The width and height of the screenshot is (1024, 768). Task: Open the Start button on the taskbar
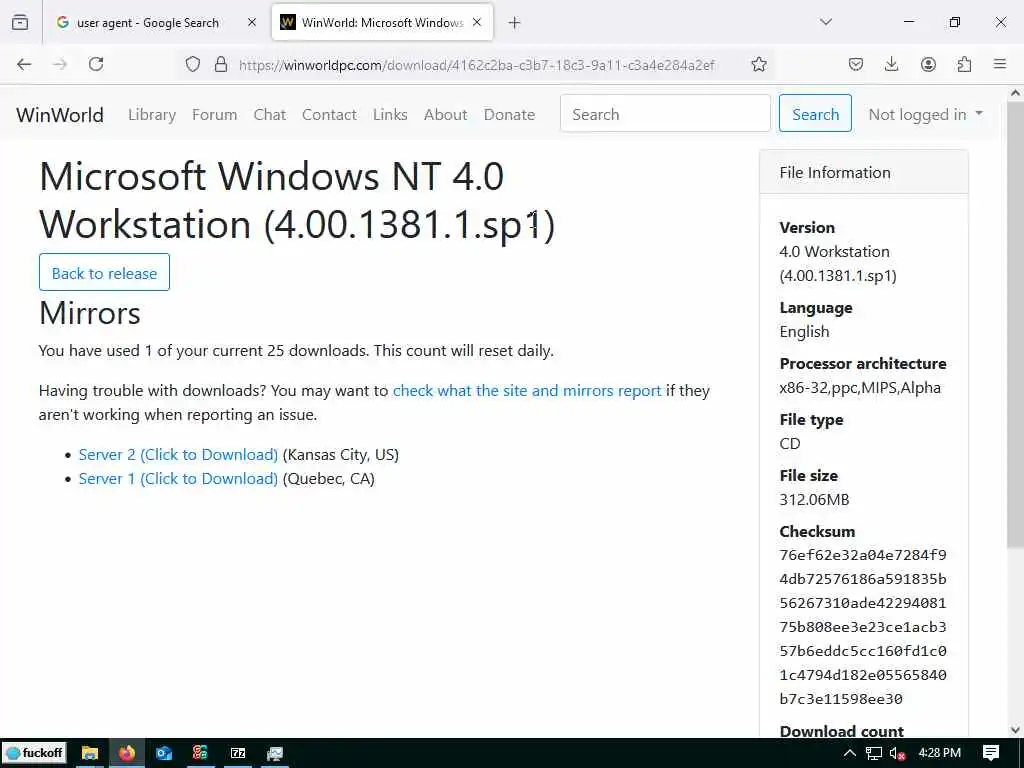point(34,753)
